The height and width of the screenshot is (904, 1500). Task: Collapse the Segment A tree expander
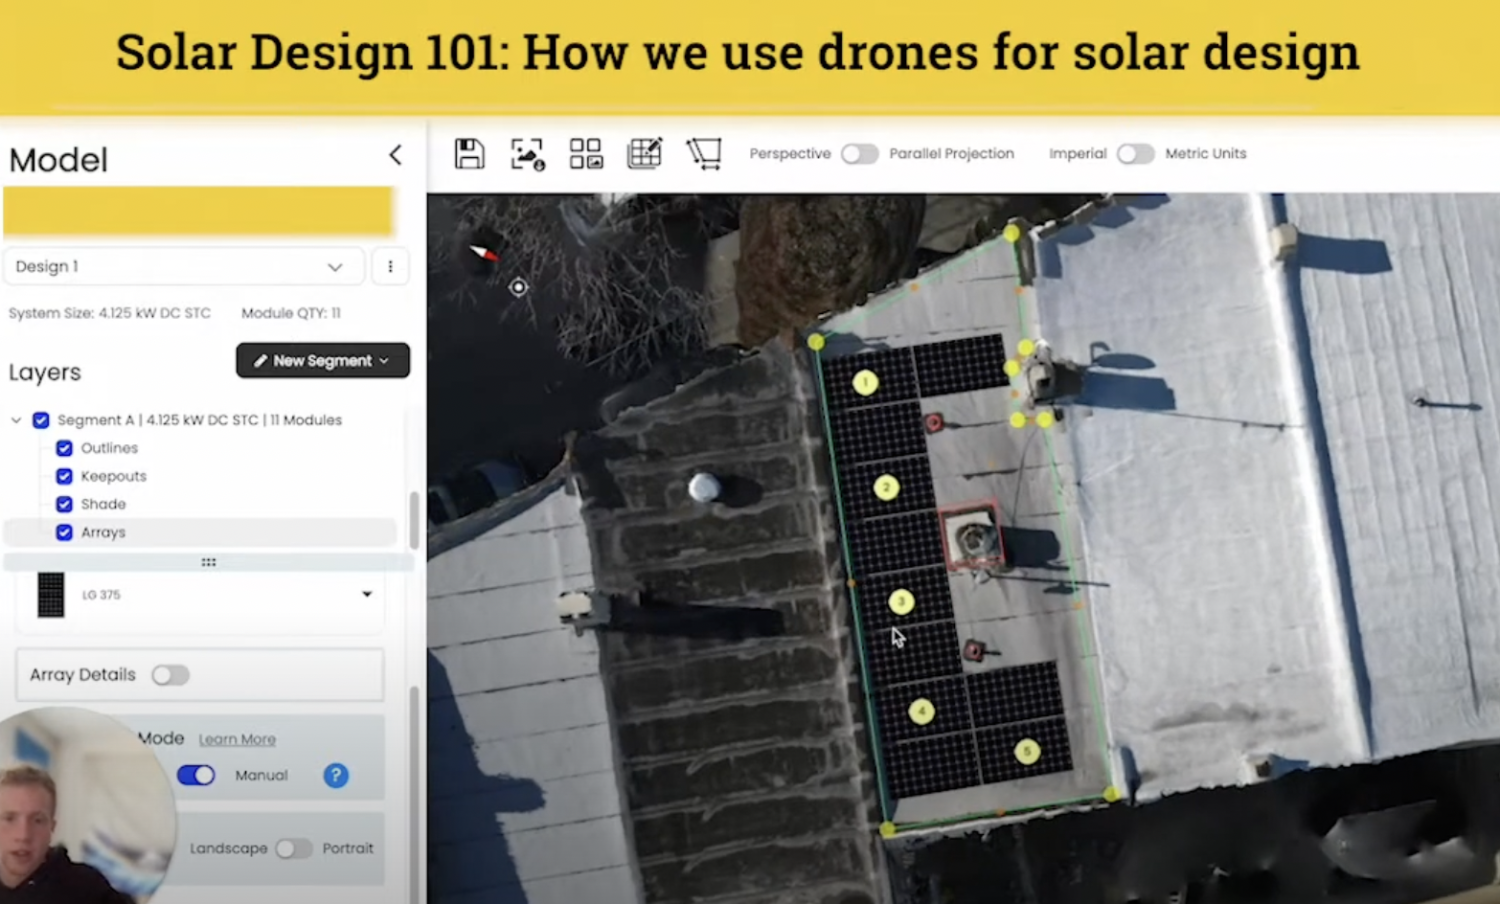coord(16,420)
